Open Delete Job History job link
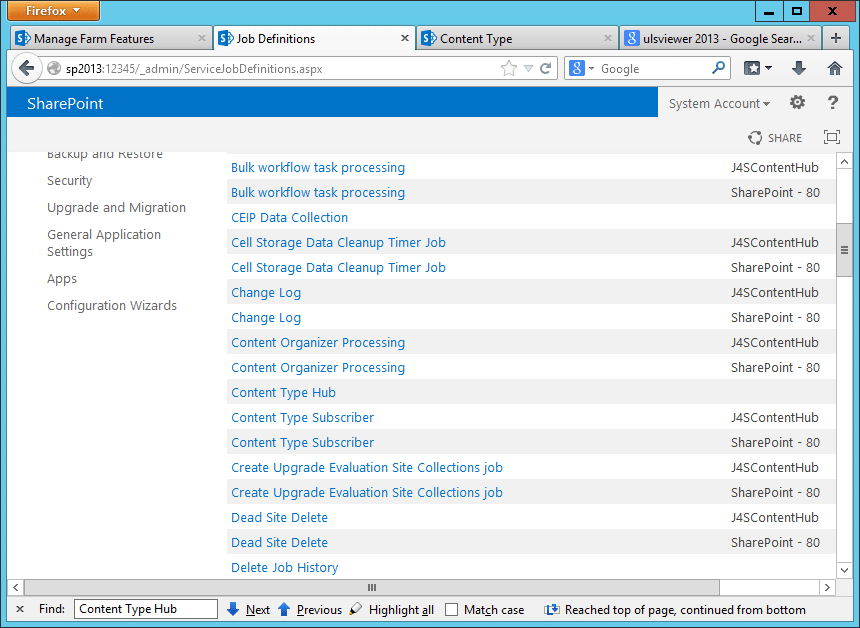Viewport: 860px width, 628px height. [284, 568]
